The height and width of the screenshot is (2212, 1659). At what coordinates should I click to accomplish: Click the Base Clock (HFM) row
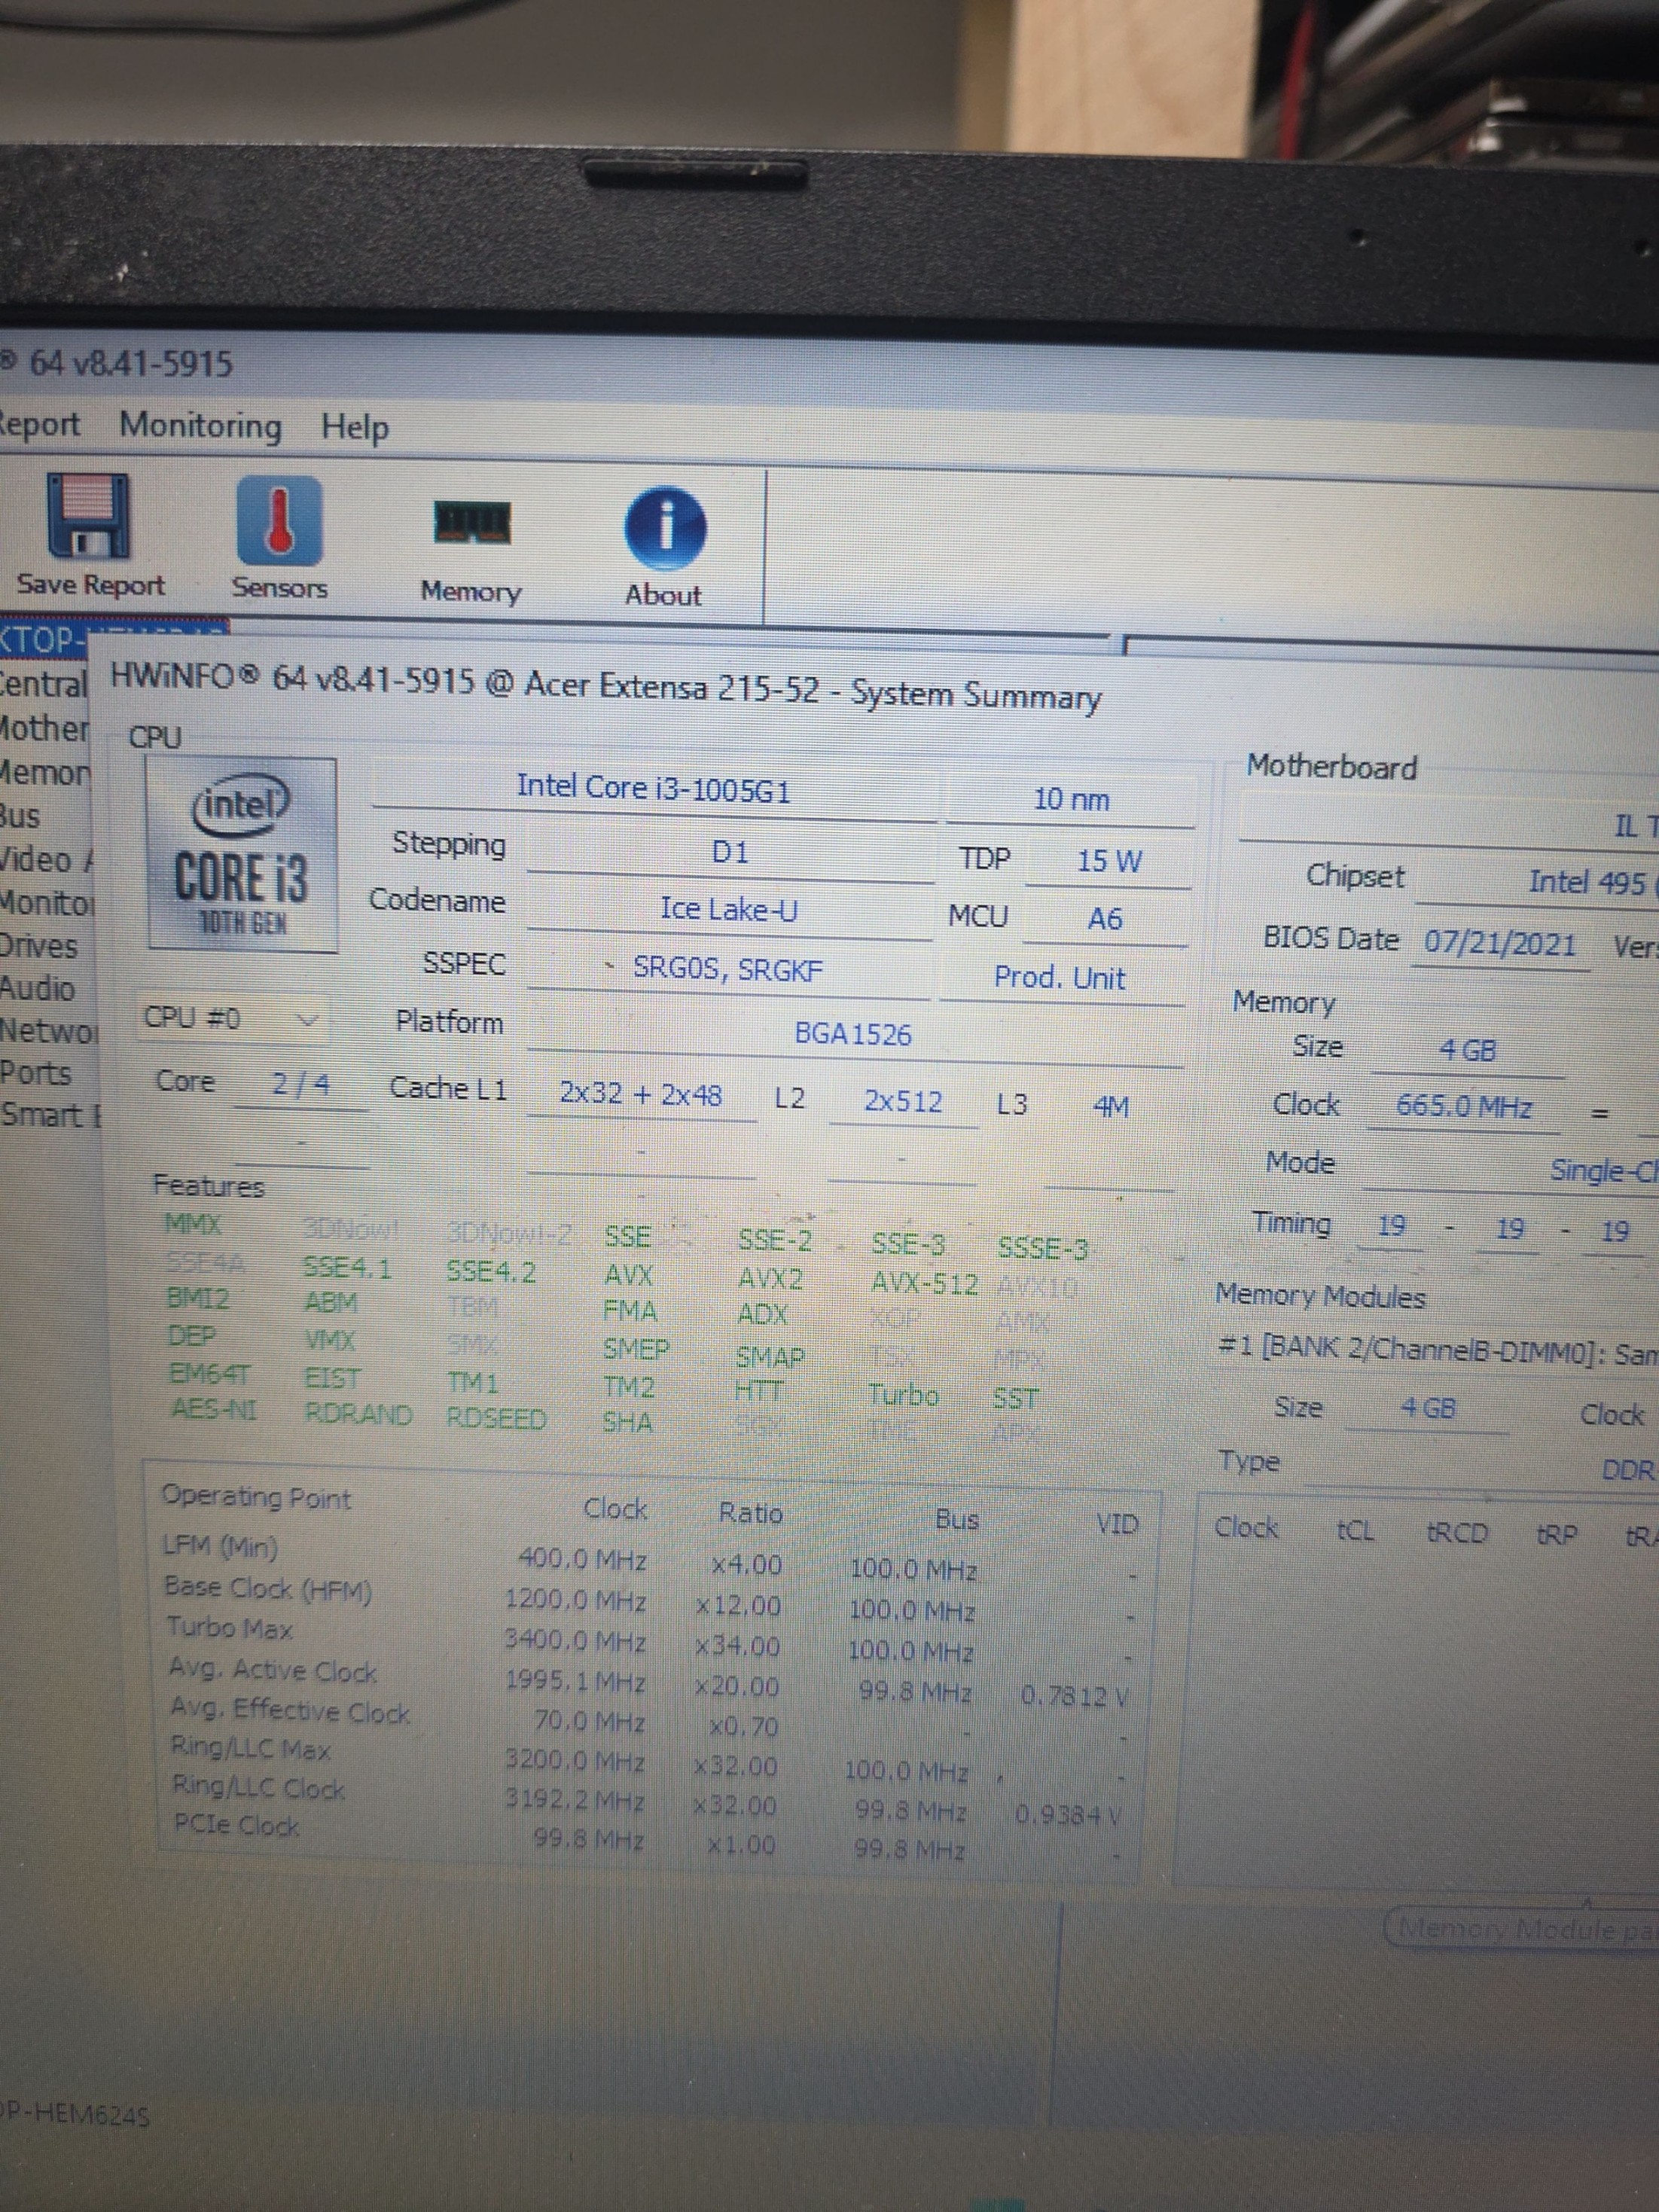click(x=649, y=1600)
